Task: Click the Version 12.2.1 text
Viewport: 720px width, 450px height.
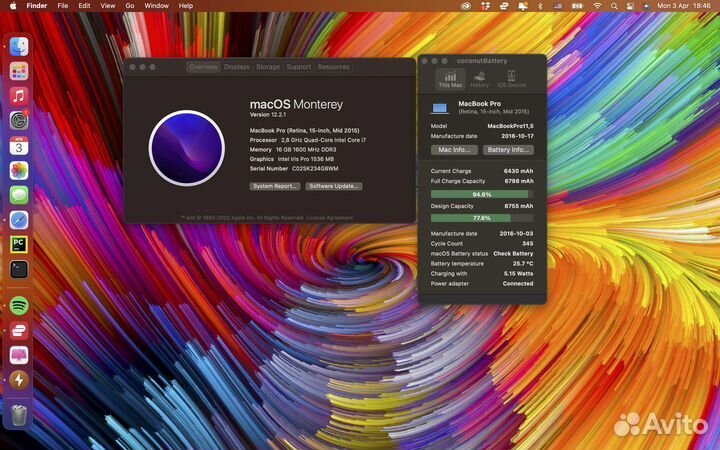Action: [x=268, y=115]
